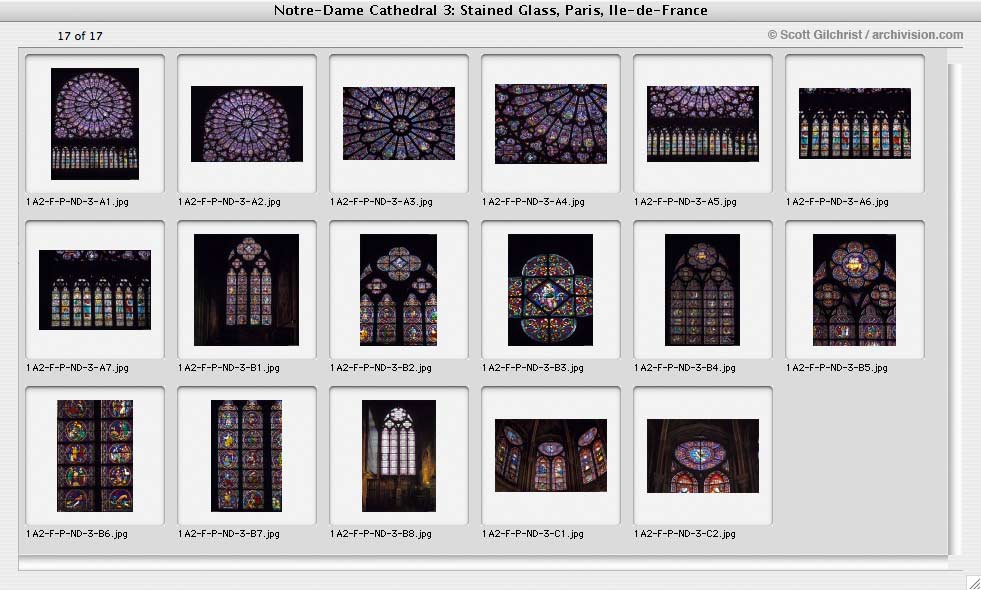Click filename label 1A2-F-P-ND-3-A3.jpg

382,202
